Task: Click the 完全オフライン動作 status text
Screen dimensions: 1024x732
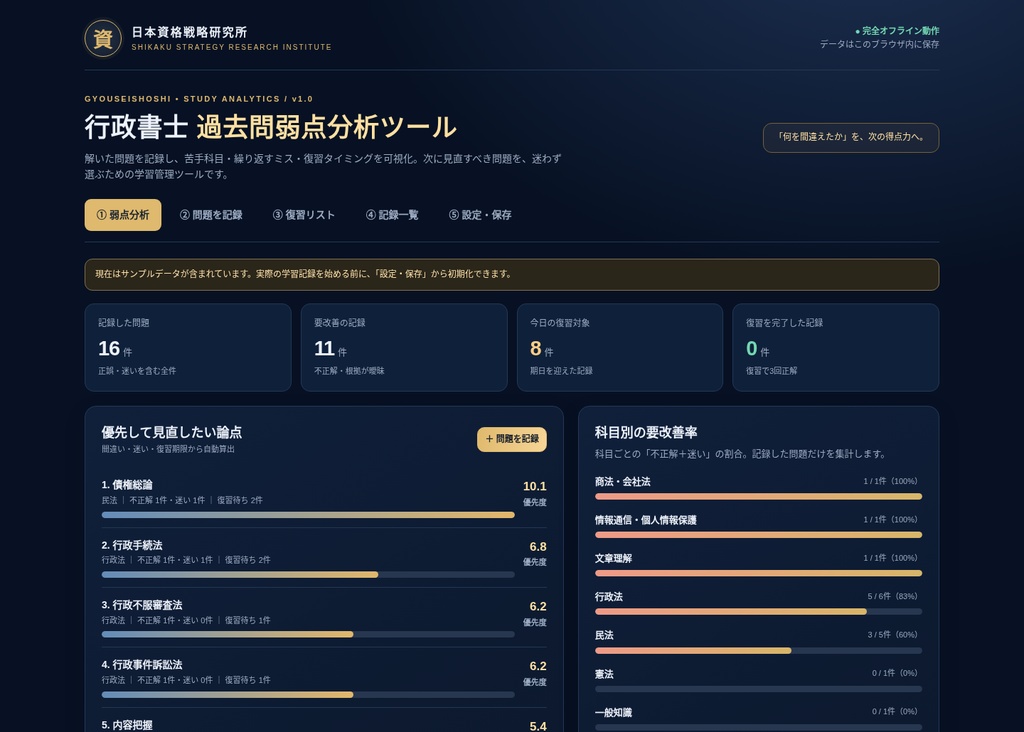Action: tap(897, 31)
